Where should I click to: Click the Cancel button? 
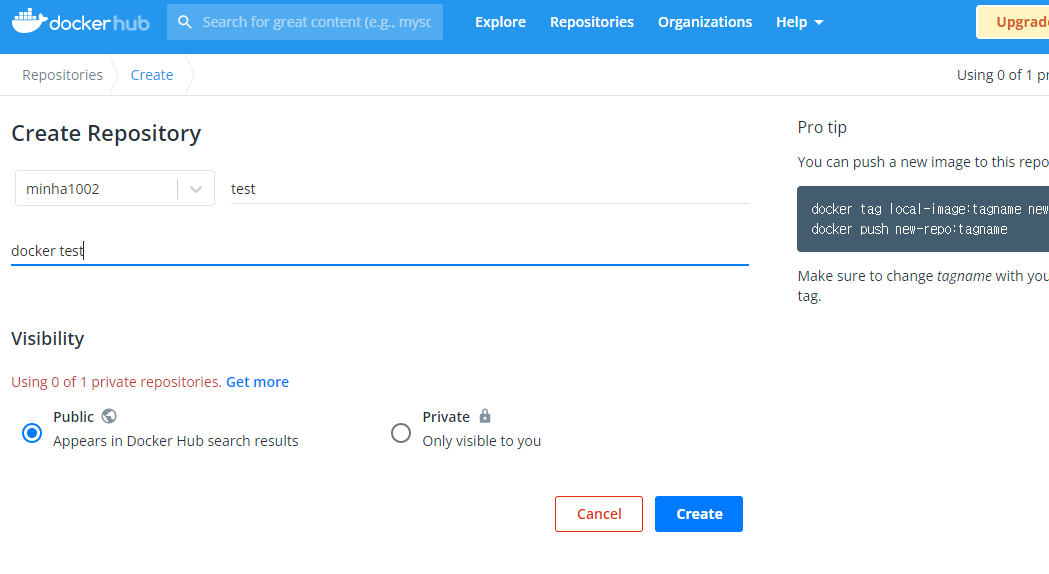(x=599, y=514)
